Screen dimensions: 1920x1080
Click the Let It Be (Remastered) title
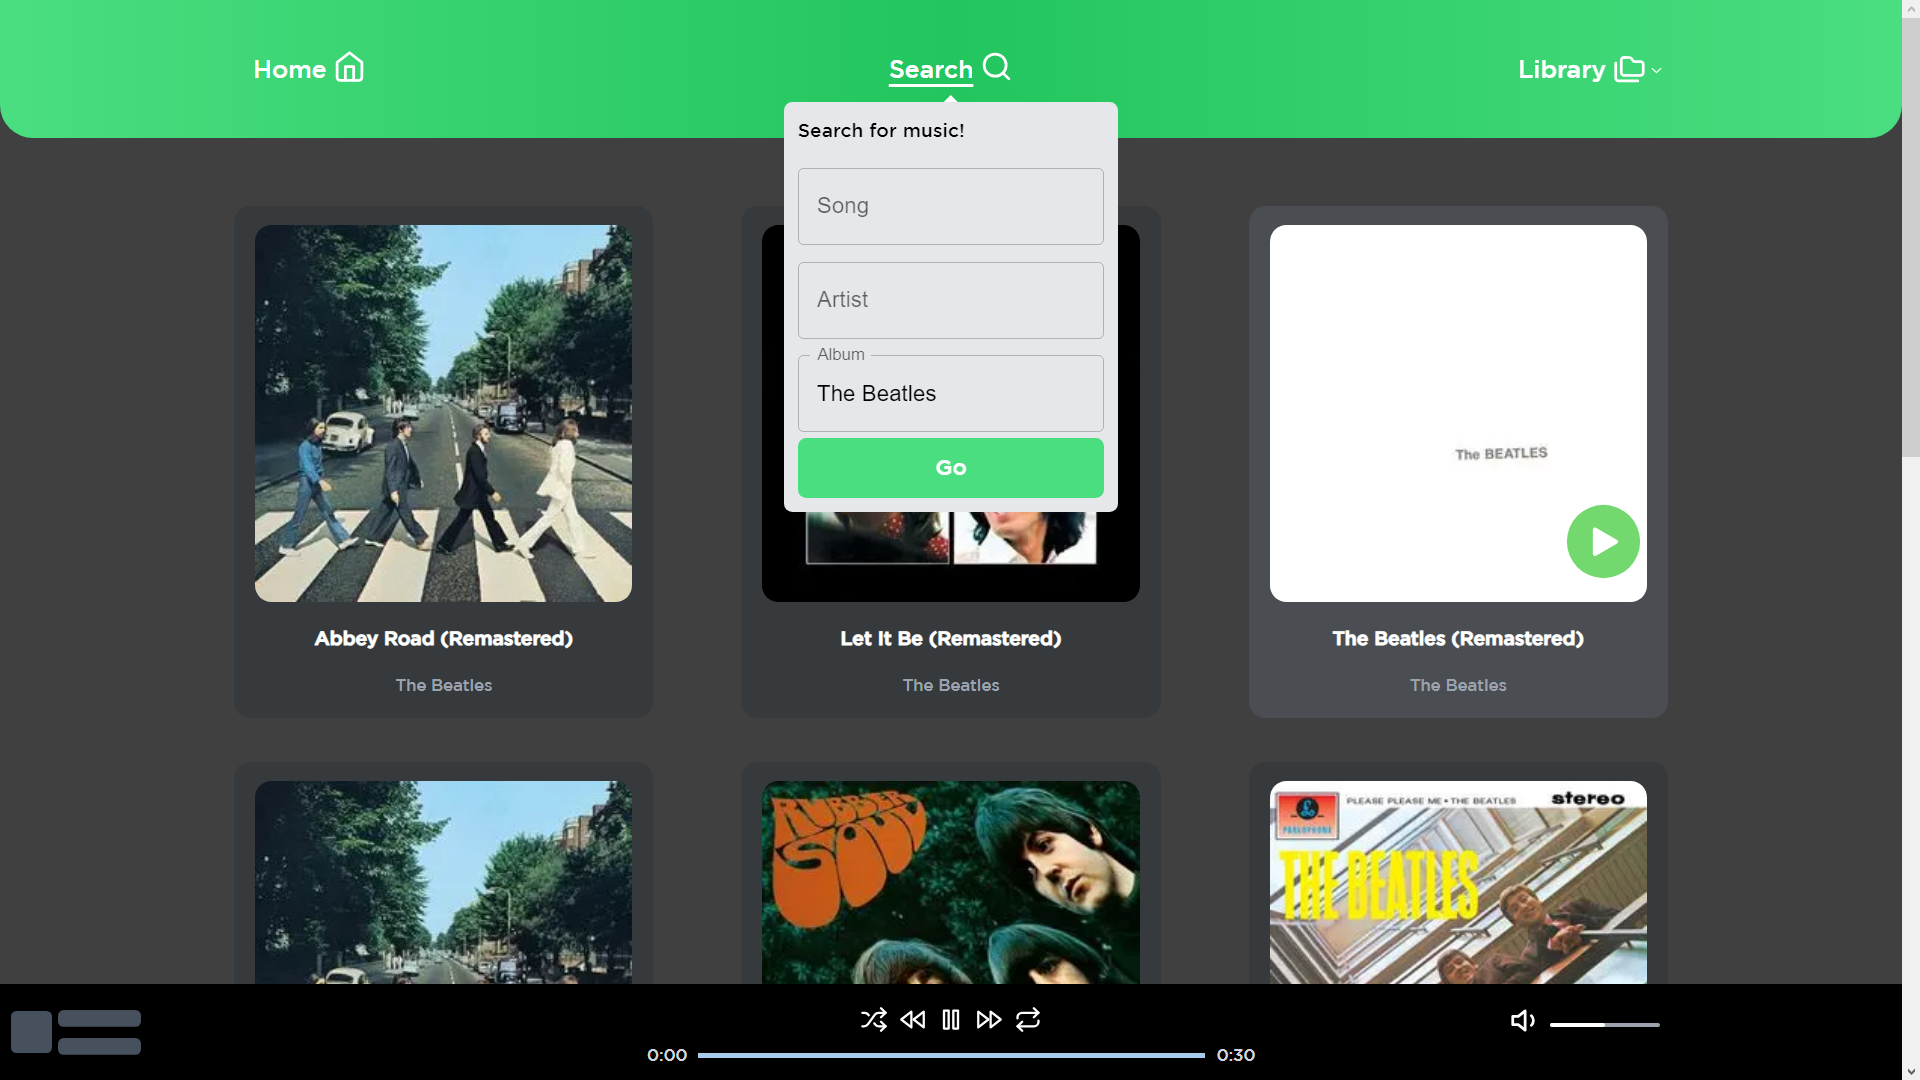click(x=950, y=638)
